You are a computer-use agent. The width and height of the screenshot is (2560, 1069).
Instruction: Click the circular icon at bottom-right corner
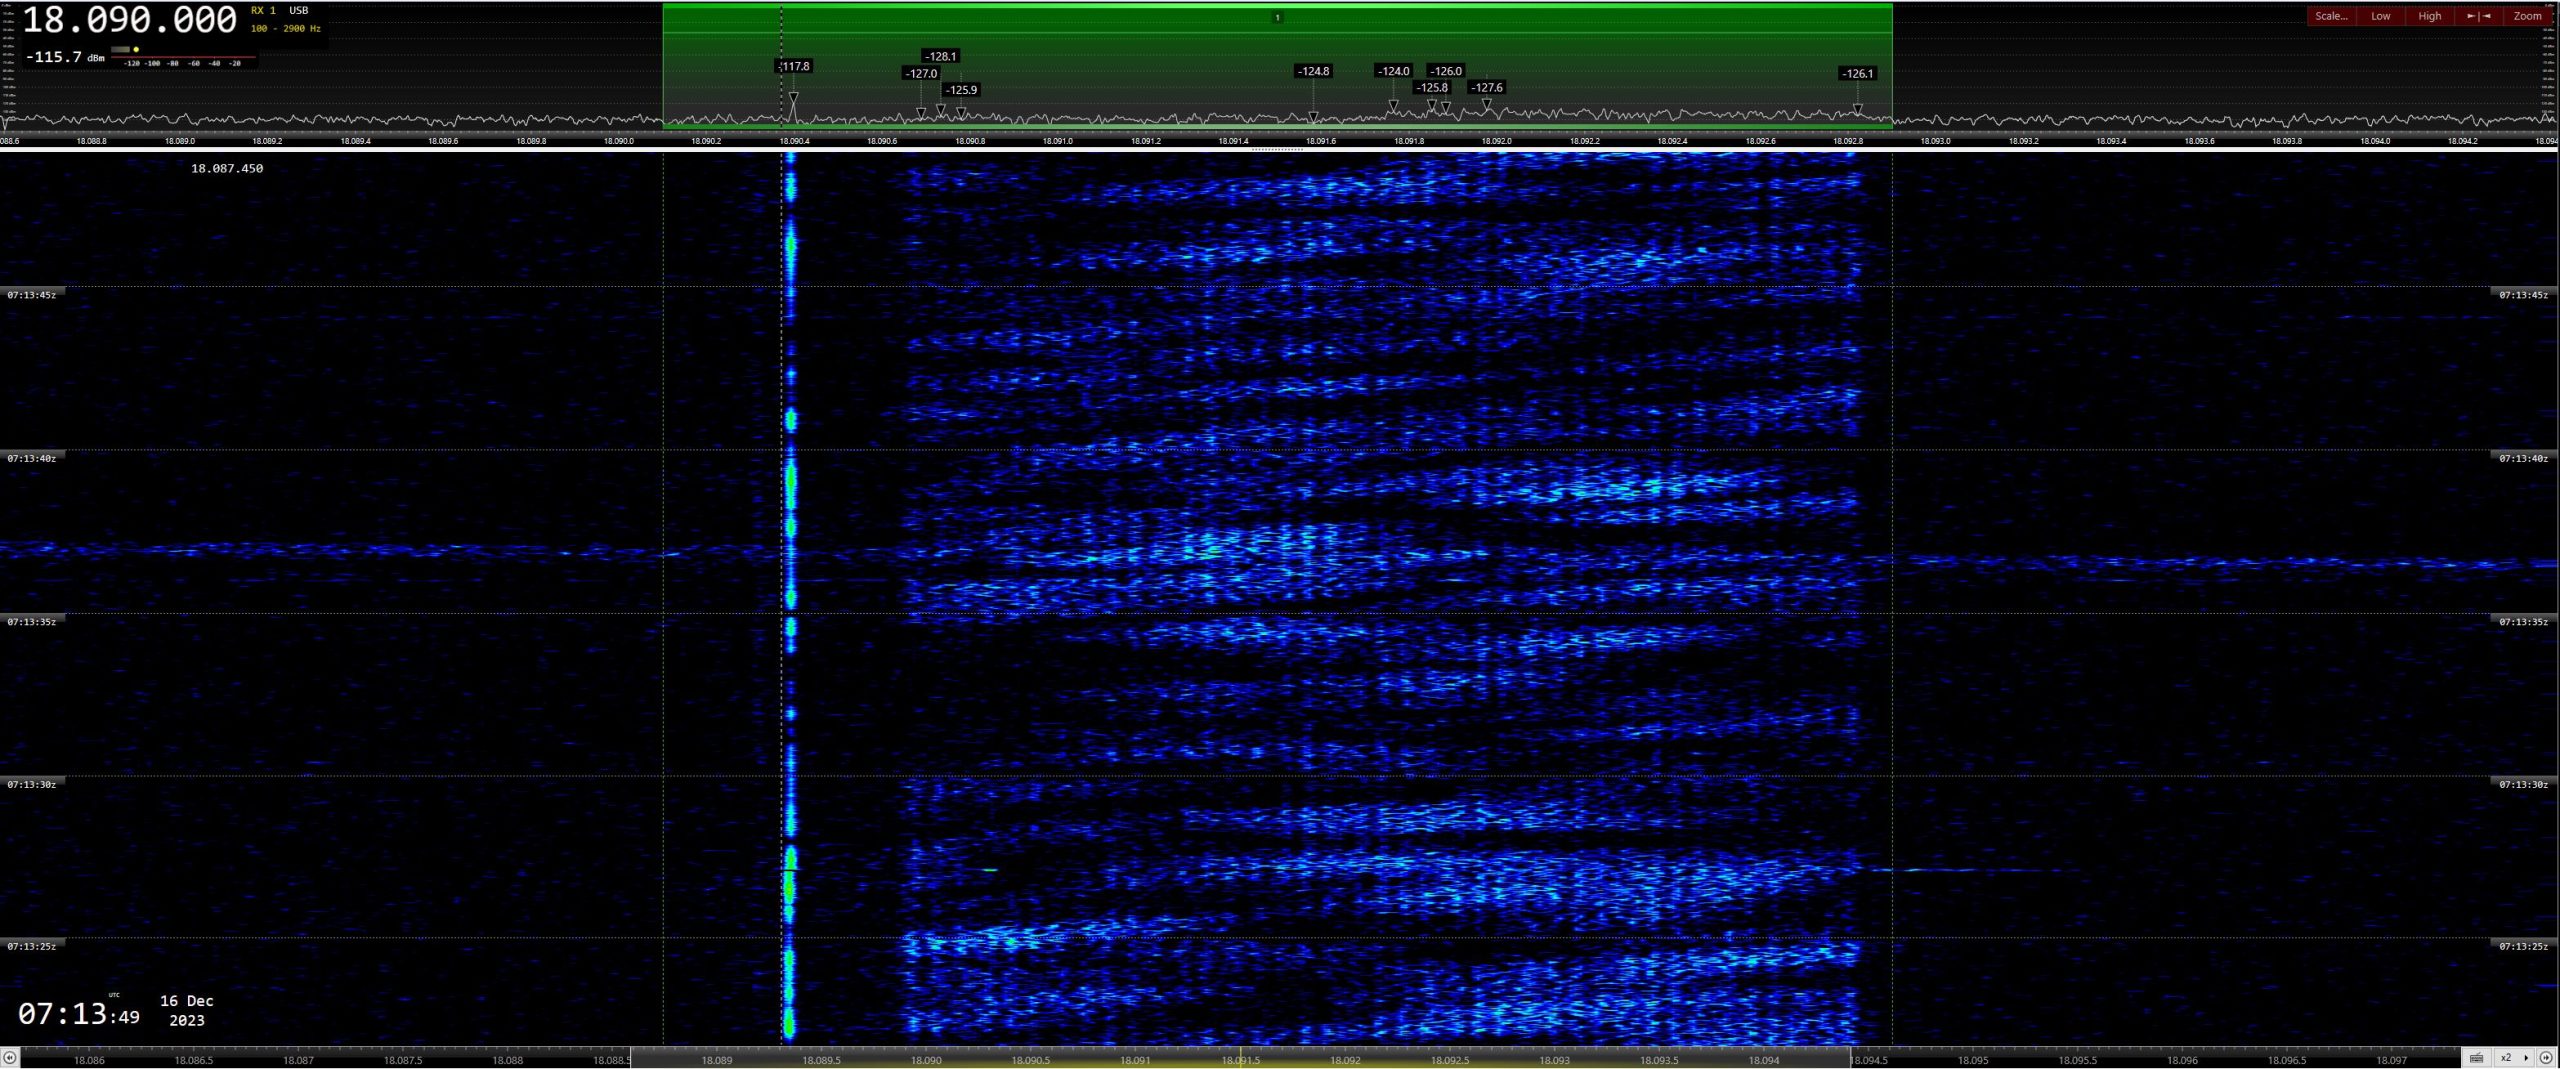pos(2546,1058)
